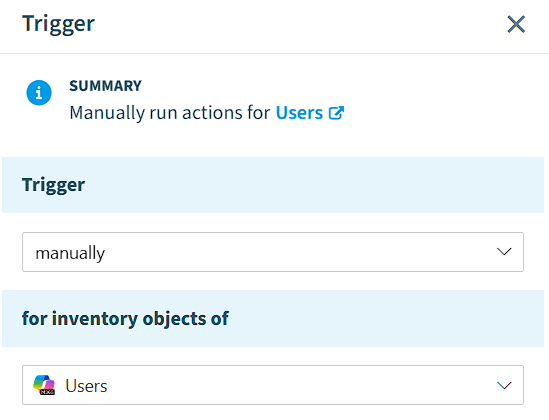
Task: Click the "Manually run actions for" summary text
Action: click(x=170, y=113)
